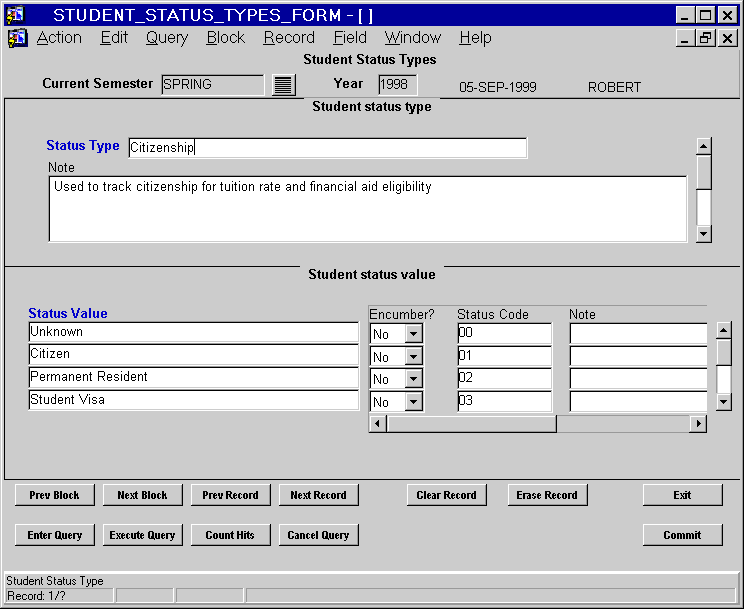Click the status value vertical scrollbar thumb
This screenshot has width=744, height=609.
723,352
